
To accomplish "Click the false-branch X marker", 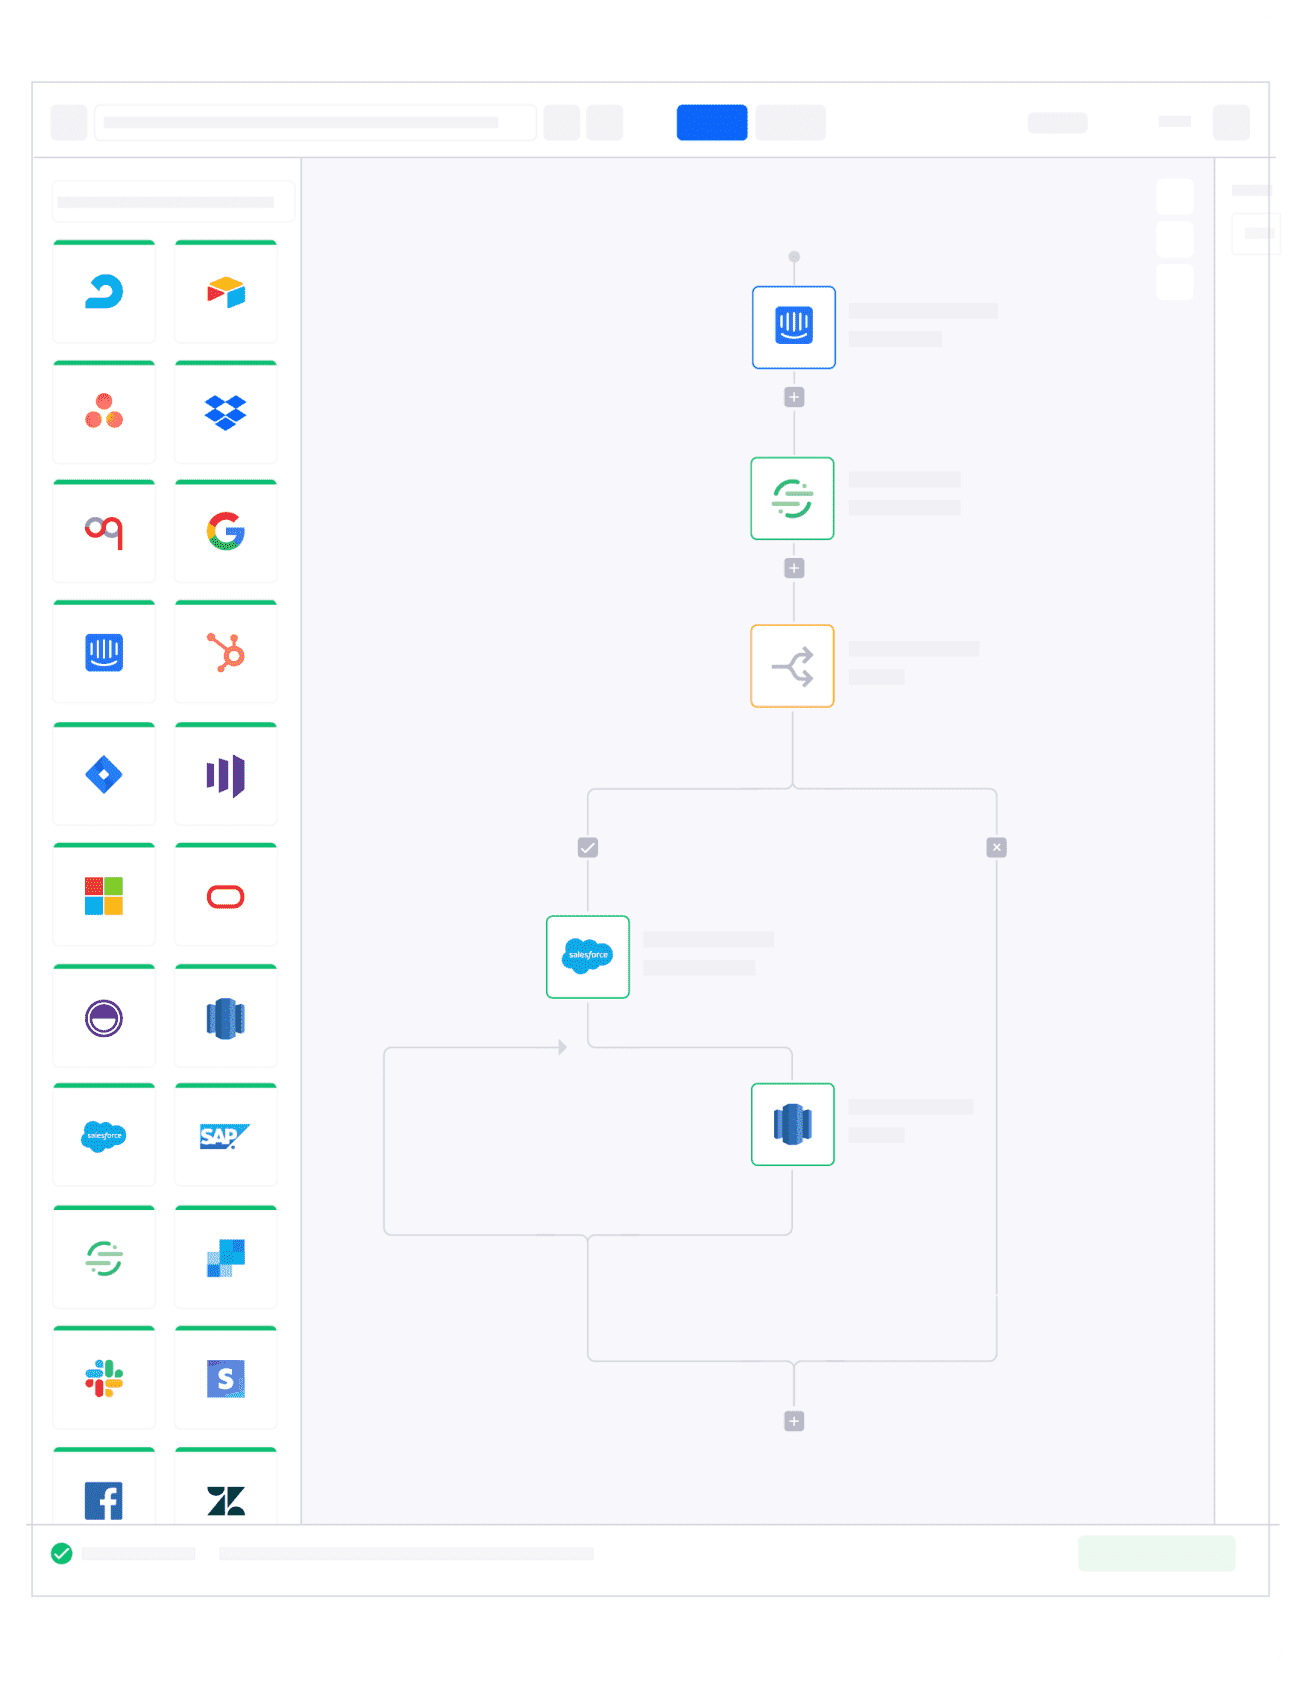I will [x=997, y=847].
